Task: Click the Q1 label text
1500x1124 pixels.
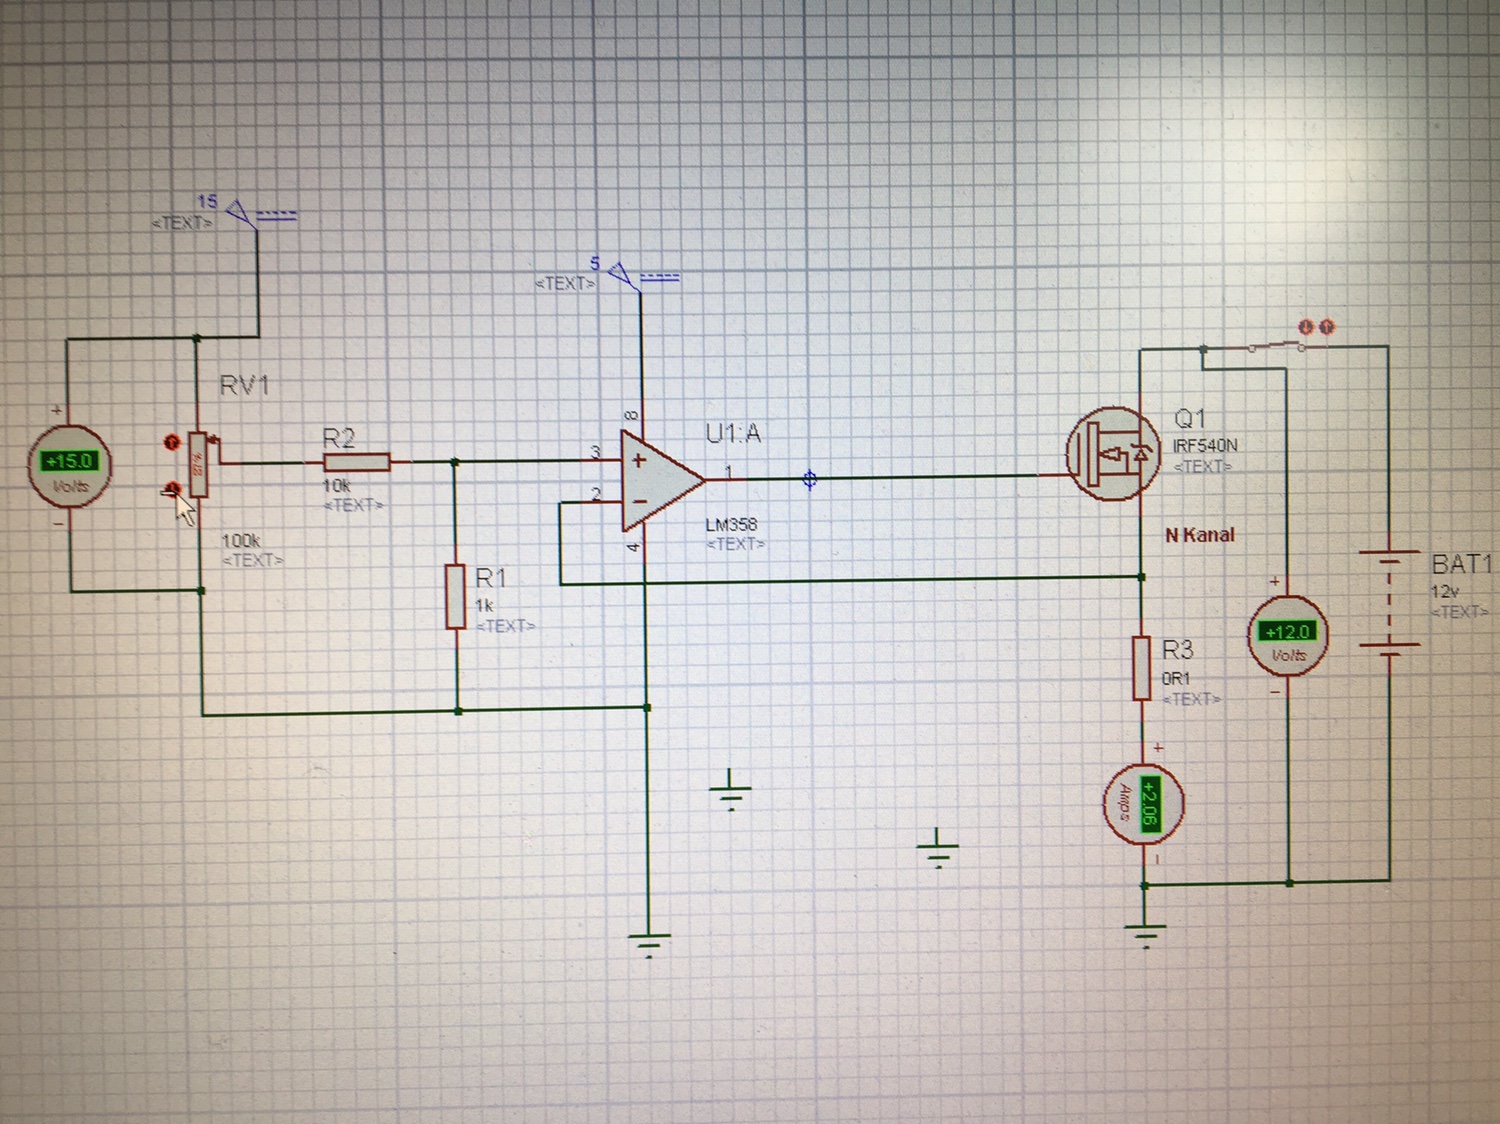Action: point(1190,418)
